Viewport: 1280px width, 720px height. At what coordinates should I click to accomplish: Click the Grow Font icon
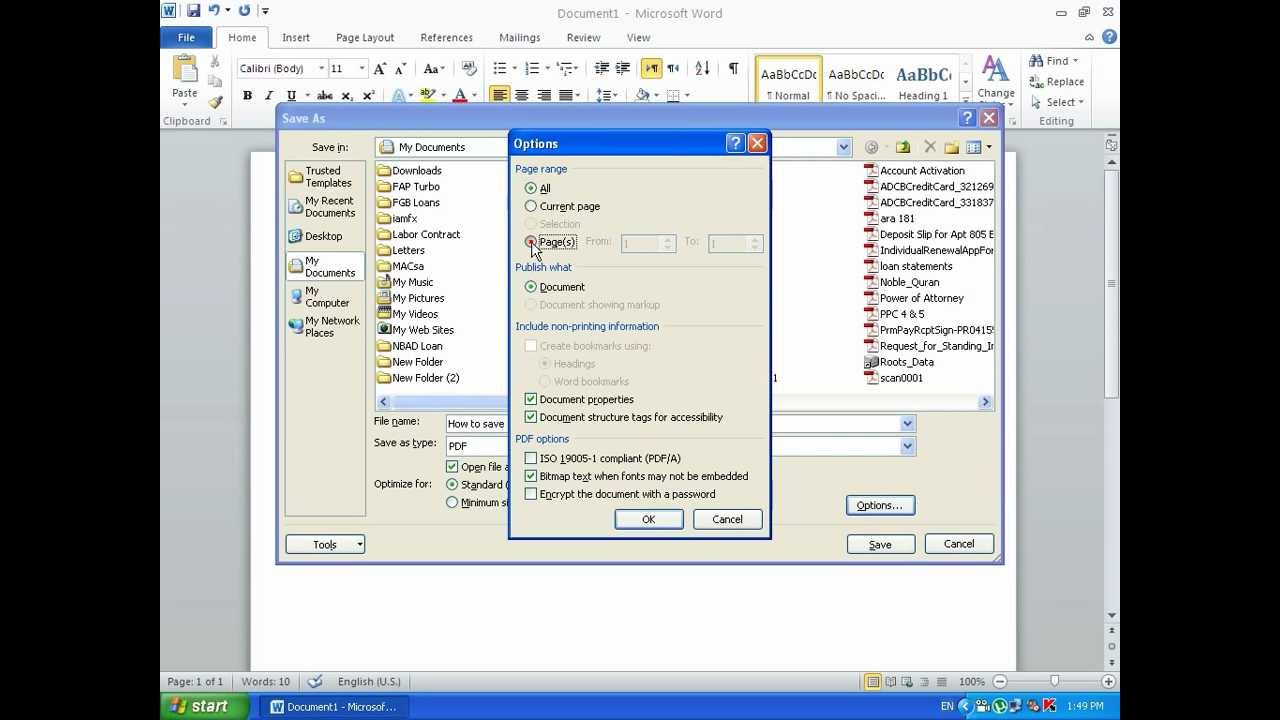(379, 69)
